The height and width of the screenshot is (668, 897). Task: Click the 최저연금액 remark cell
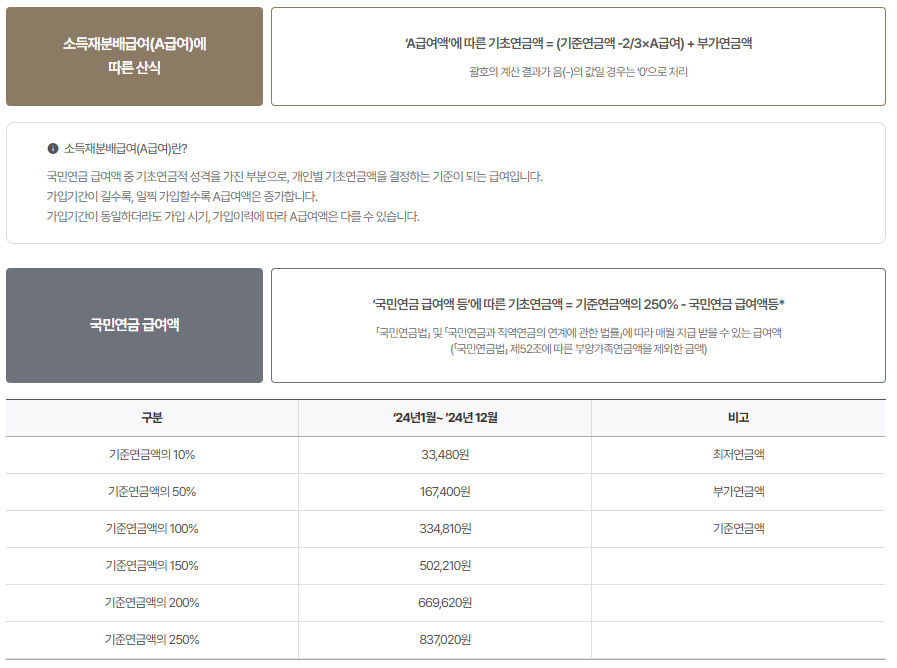739,455
